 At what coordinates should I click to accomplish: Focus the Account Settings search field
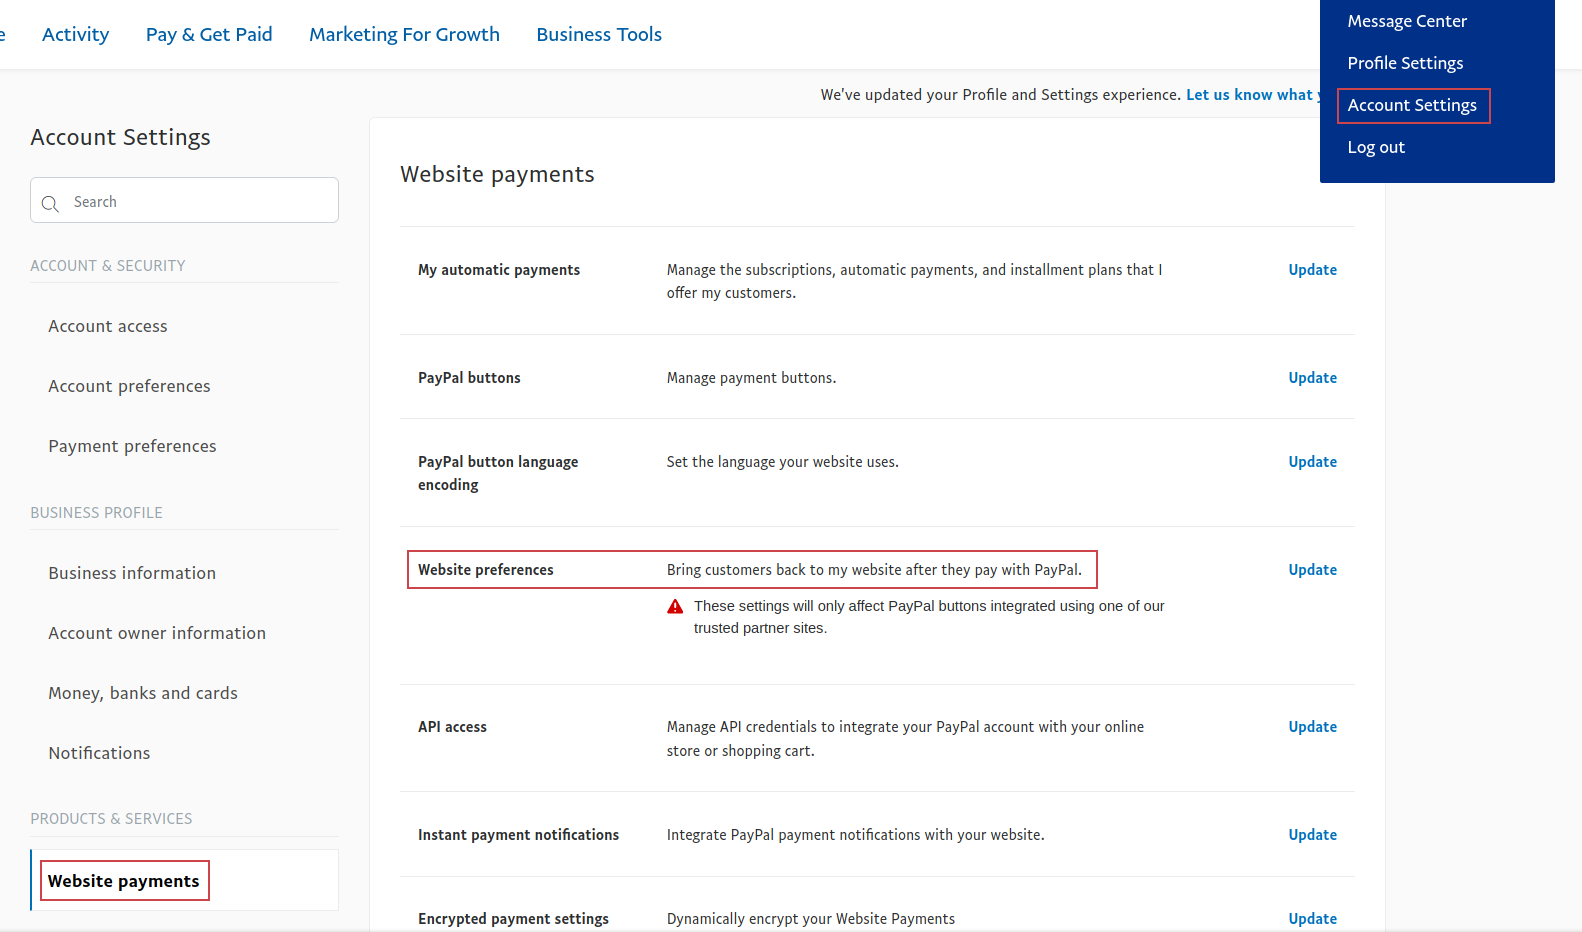click(x=184, y=200)
